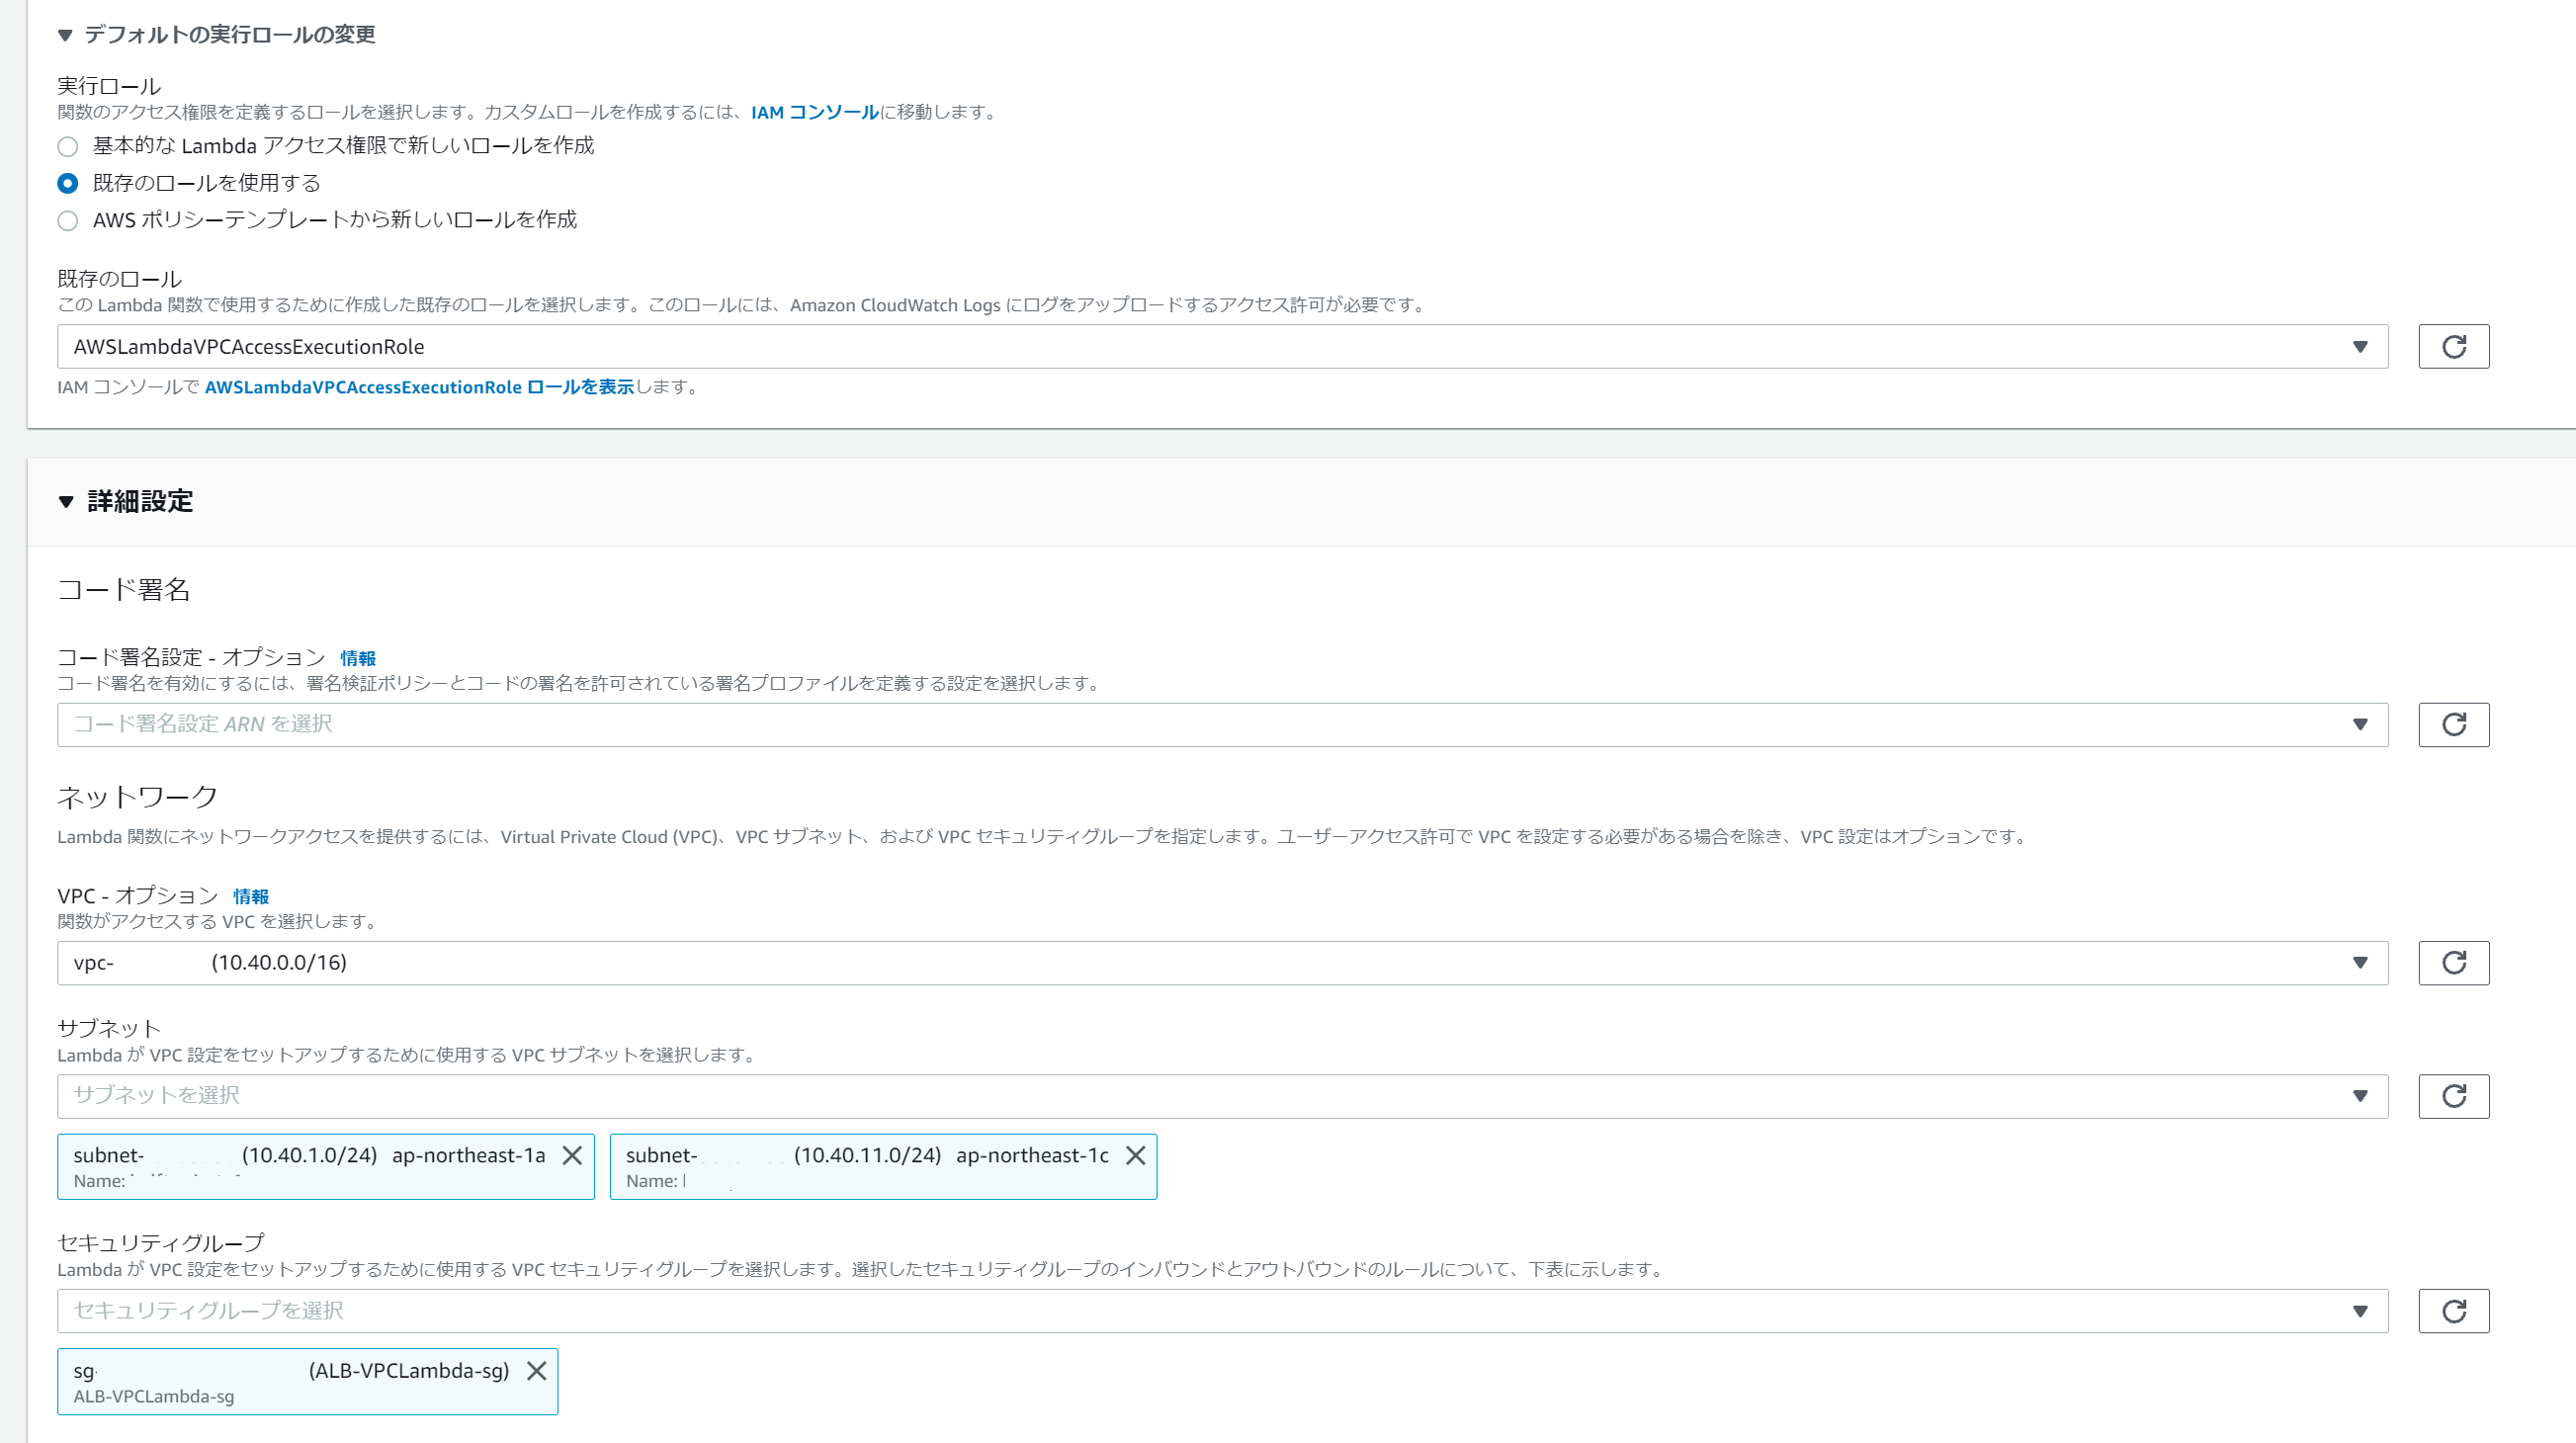Viewport: 2576px width, 1443px height.
Task: Select 既存のロールを使用する option
Action: (67, 183)
